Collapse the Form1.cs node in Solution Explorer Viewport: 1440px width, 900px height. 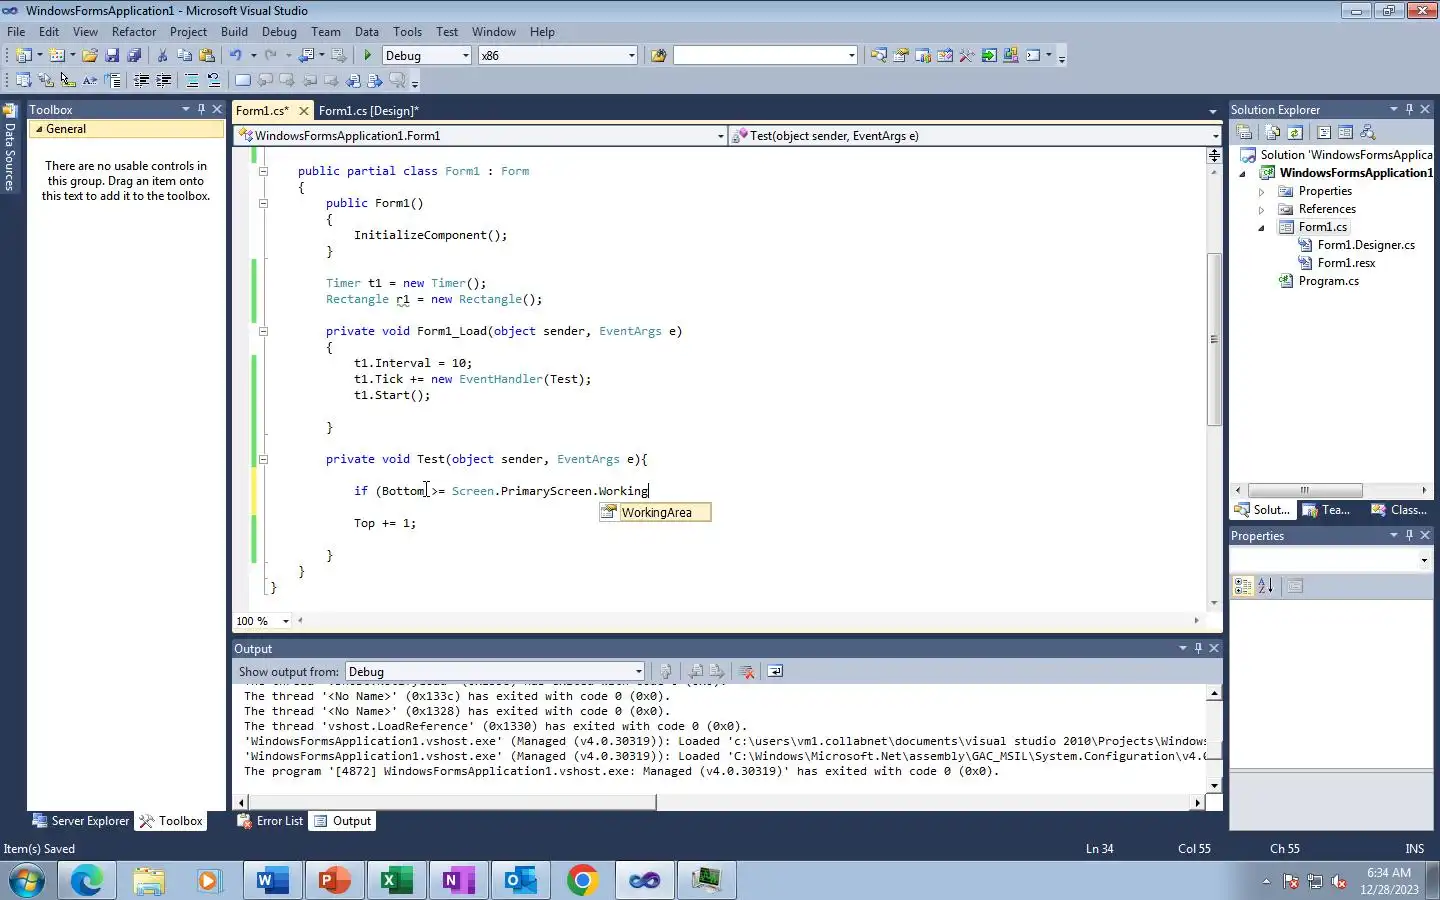click(1262, 228)
